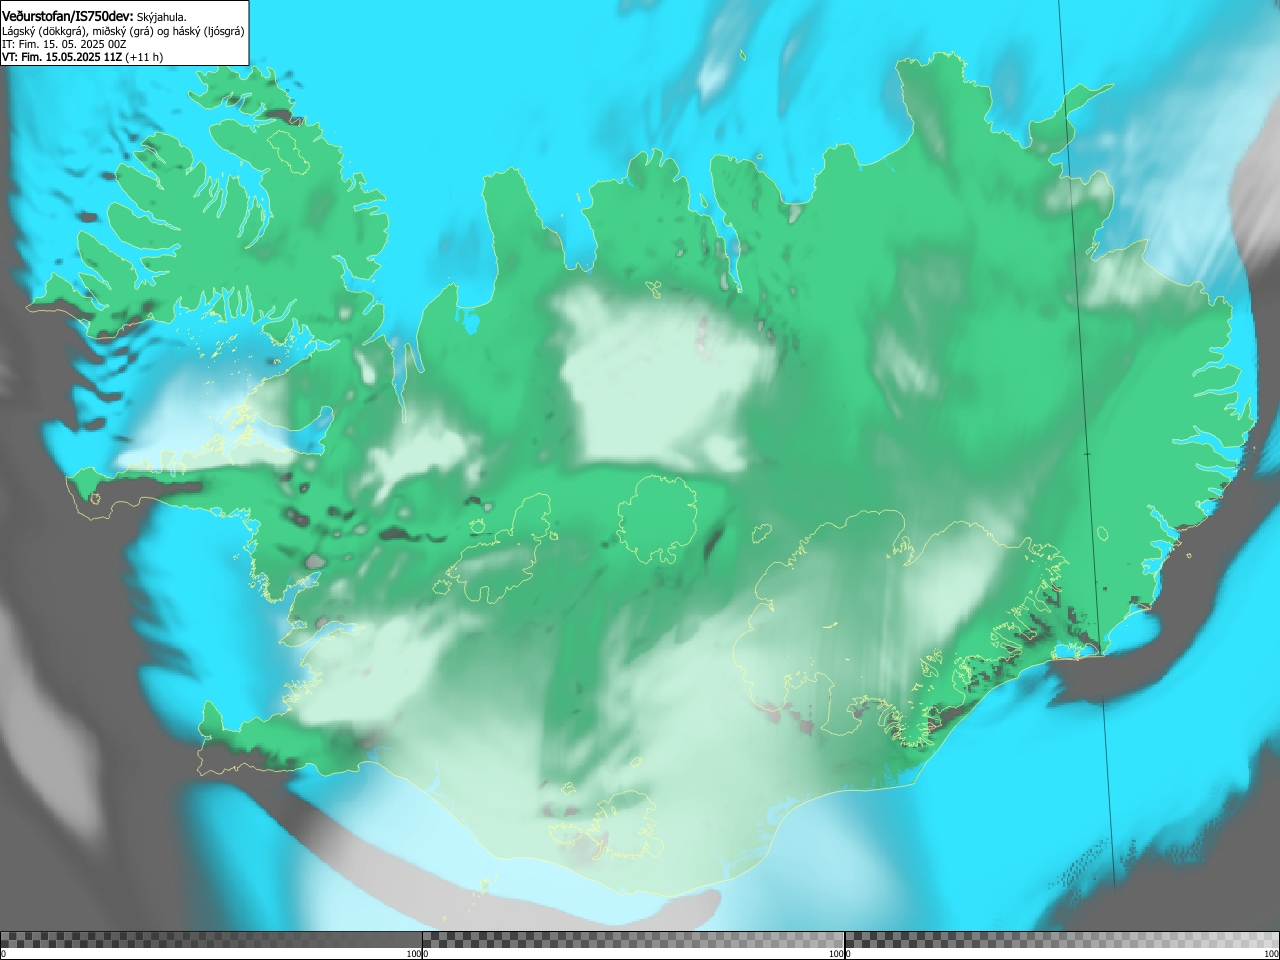Click the light grey high-cloud colour scale bar
Viewport: 1280px width, 960px height.
coord(1062,940)
